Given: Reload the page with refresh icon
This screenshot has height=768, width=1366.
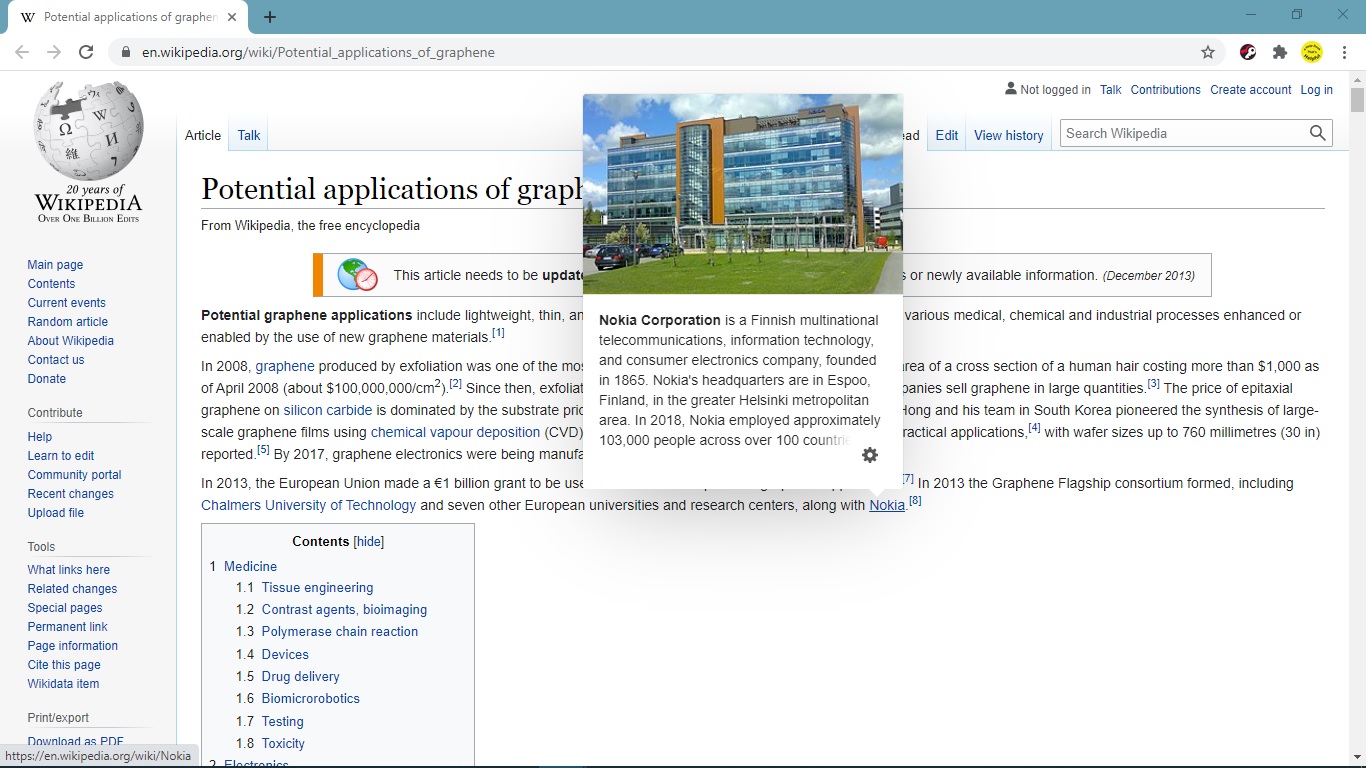Looking at the screenshot, I should (86, 52).
